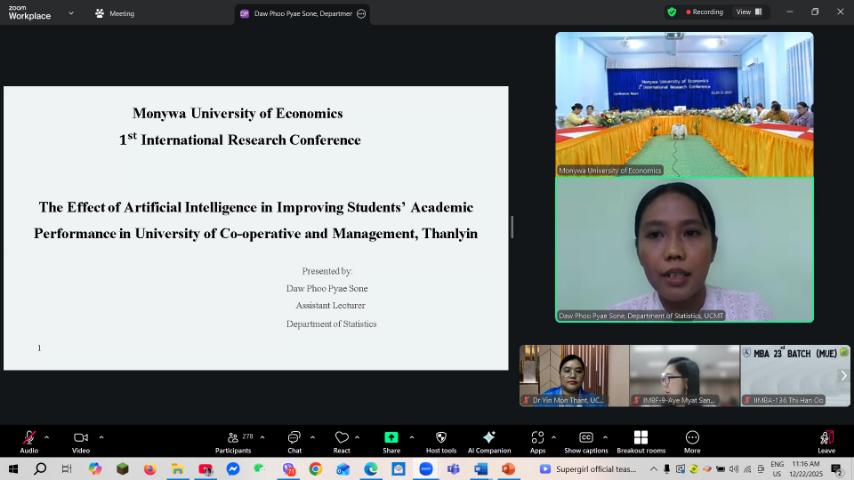Screen dimensions: 854x480
Task: Open the Apps icon in toolbar
Action: (538, 438)
